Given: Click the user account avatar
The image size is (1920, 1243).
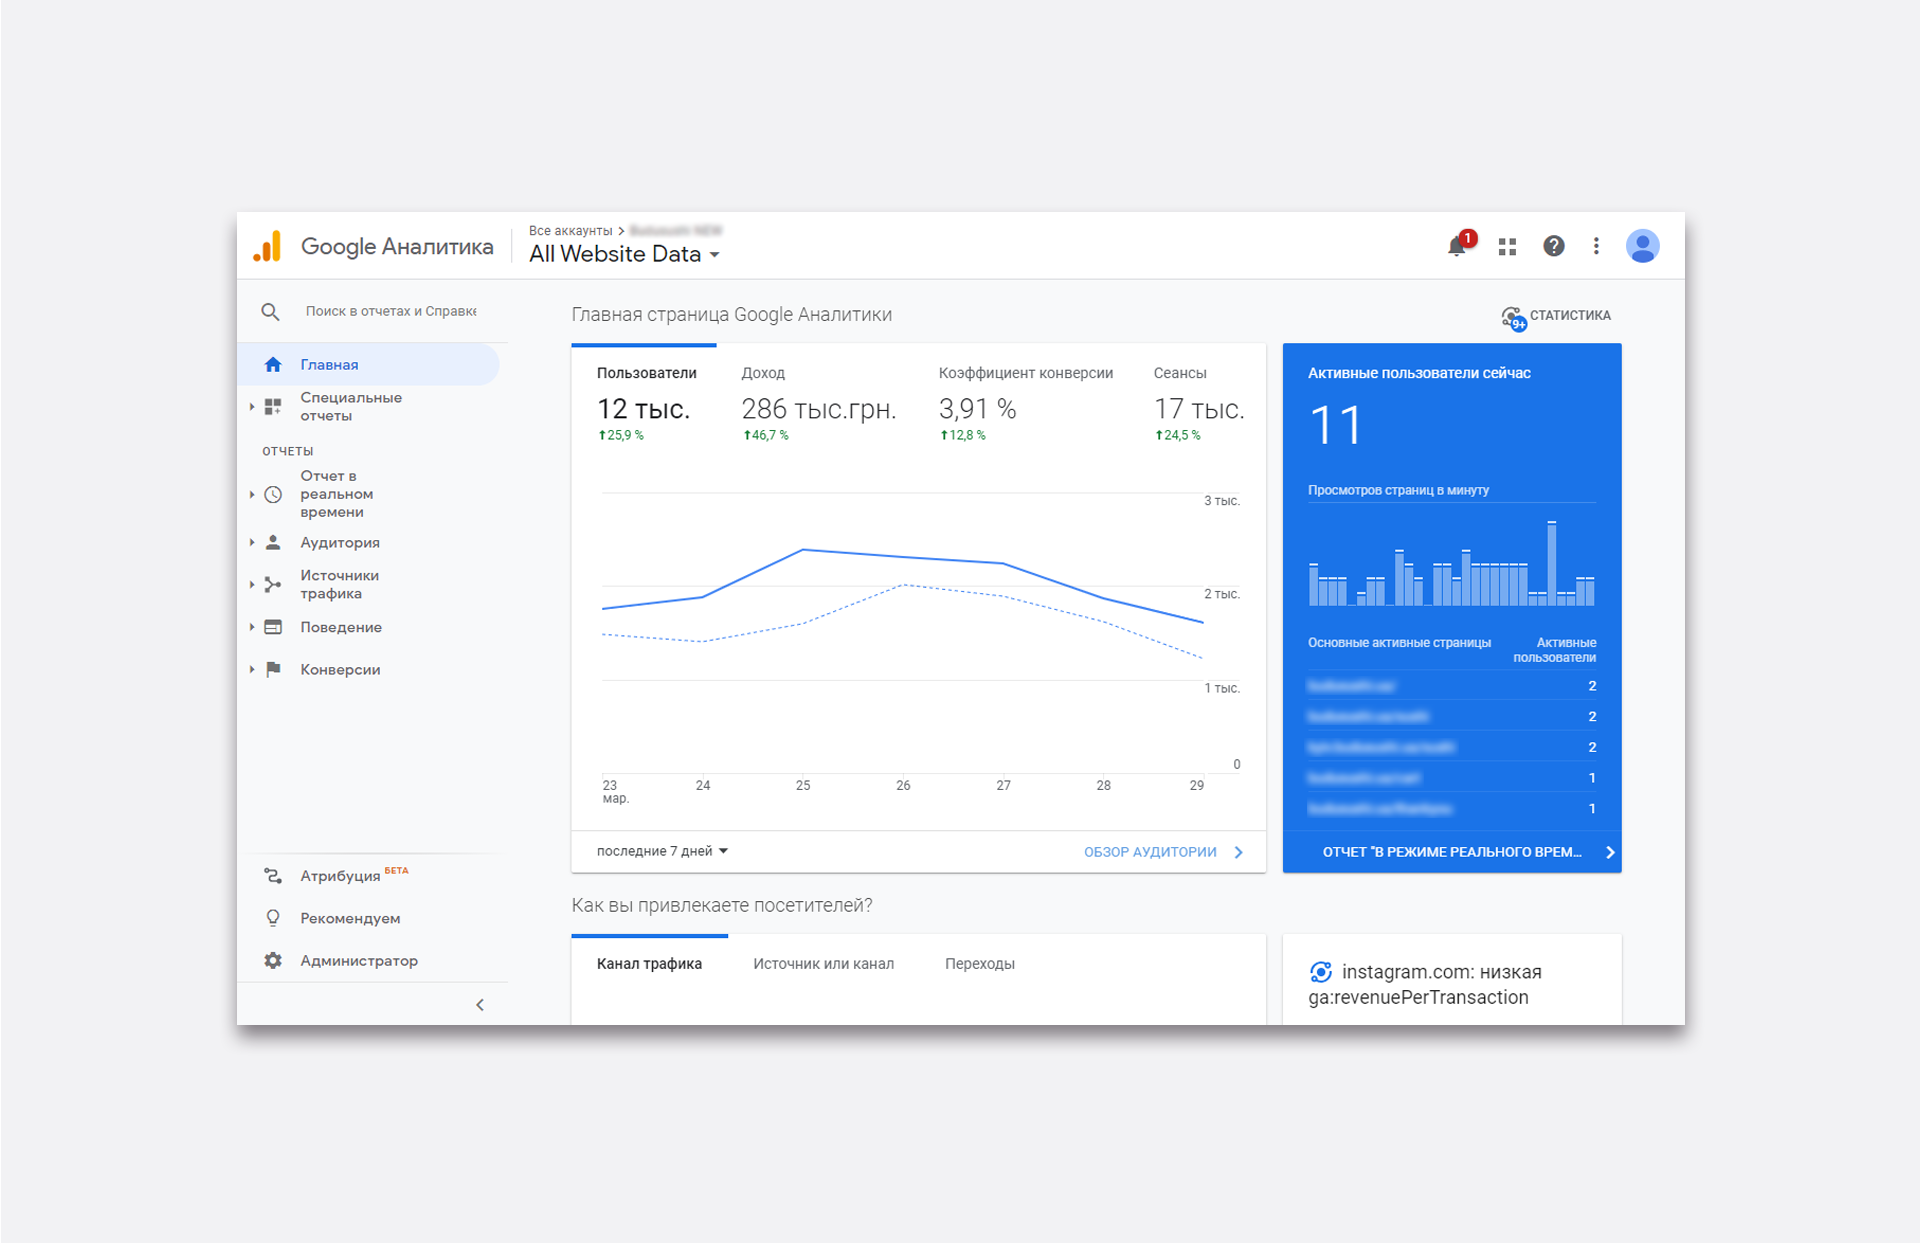Looking at the screenshot, I should point(1642,246).
